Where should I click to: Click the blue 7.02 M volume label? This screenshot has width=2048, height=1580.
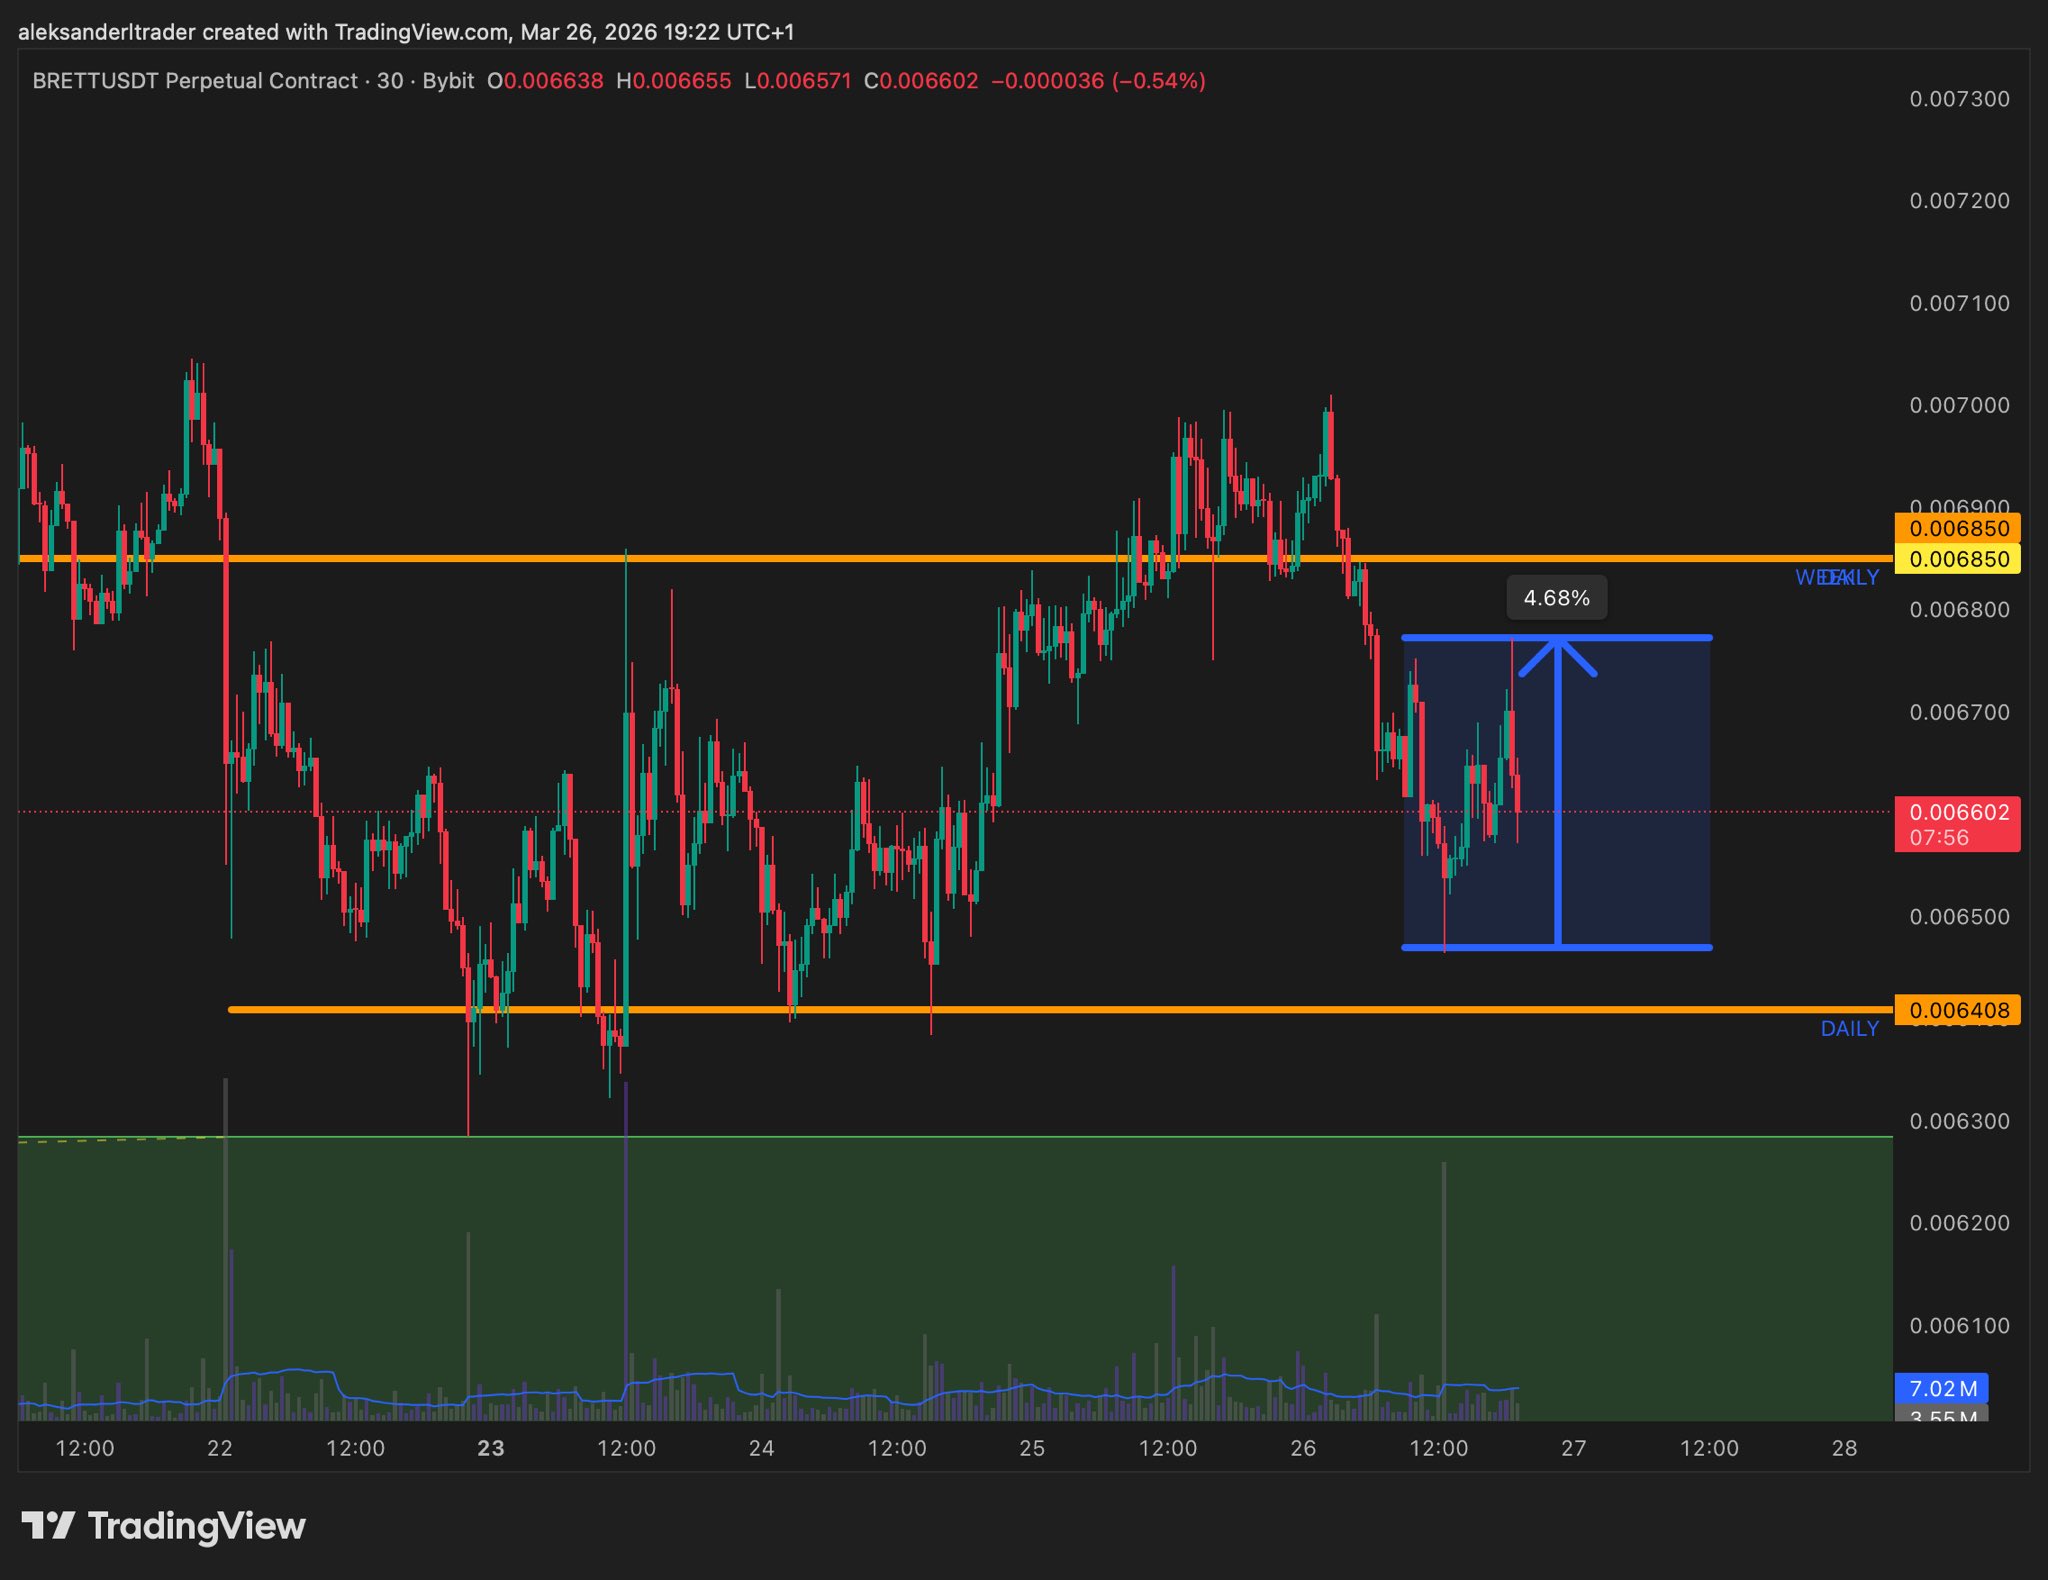click(x=1941, y=1388)
